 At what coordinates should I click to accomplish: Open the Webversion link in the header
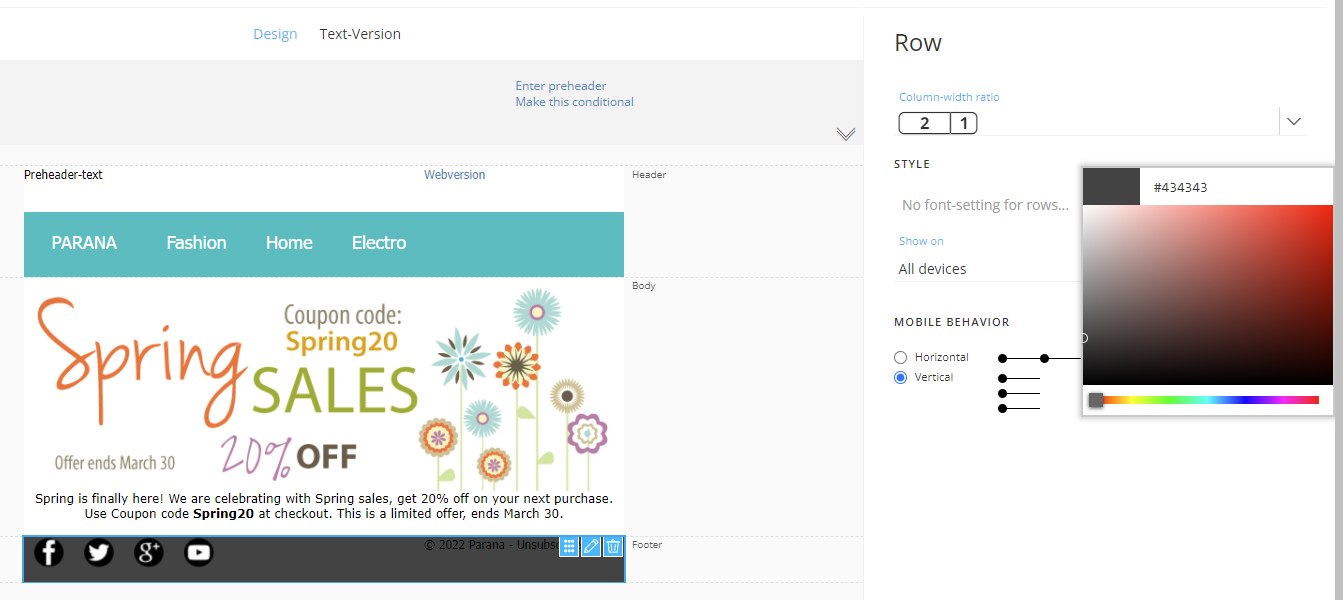[454, 175]
